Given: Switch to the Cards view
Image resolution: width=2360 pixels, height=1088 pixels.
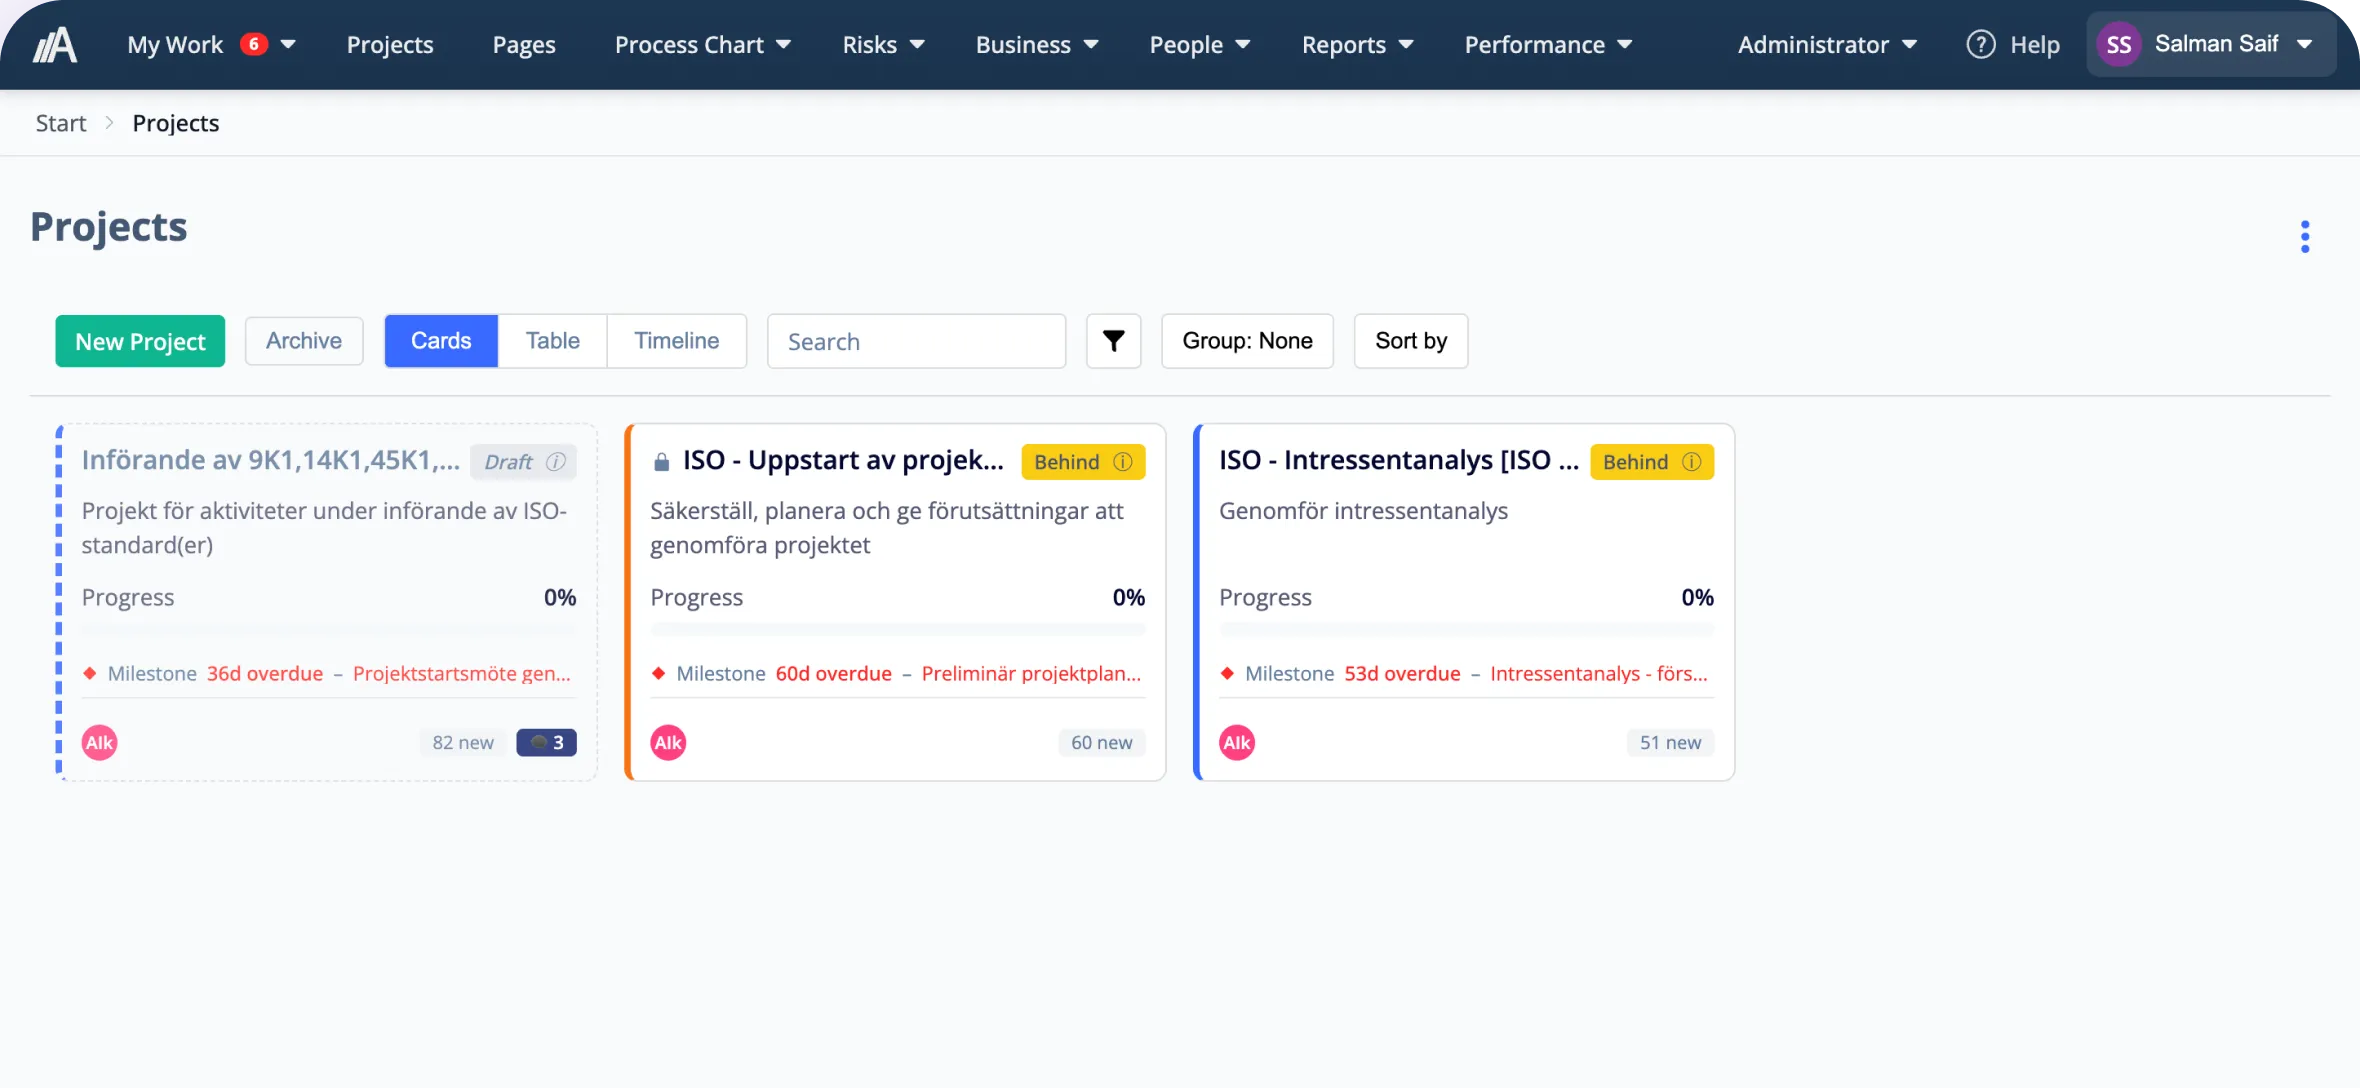Looking at the screenshot, I should pos(441,341).
